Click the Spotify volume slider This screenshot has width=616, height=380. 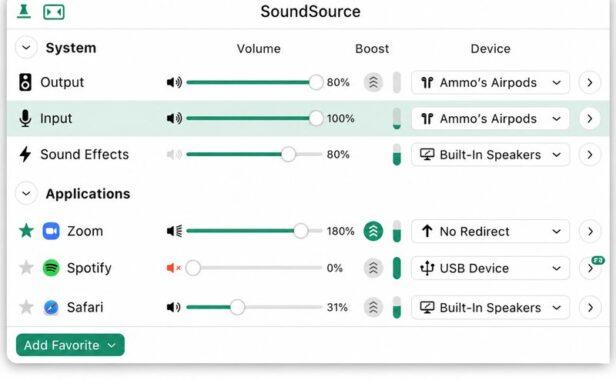(x=255, y=268)
